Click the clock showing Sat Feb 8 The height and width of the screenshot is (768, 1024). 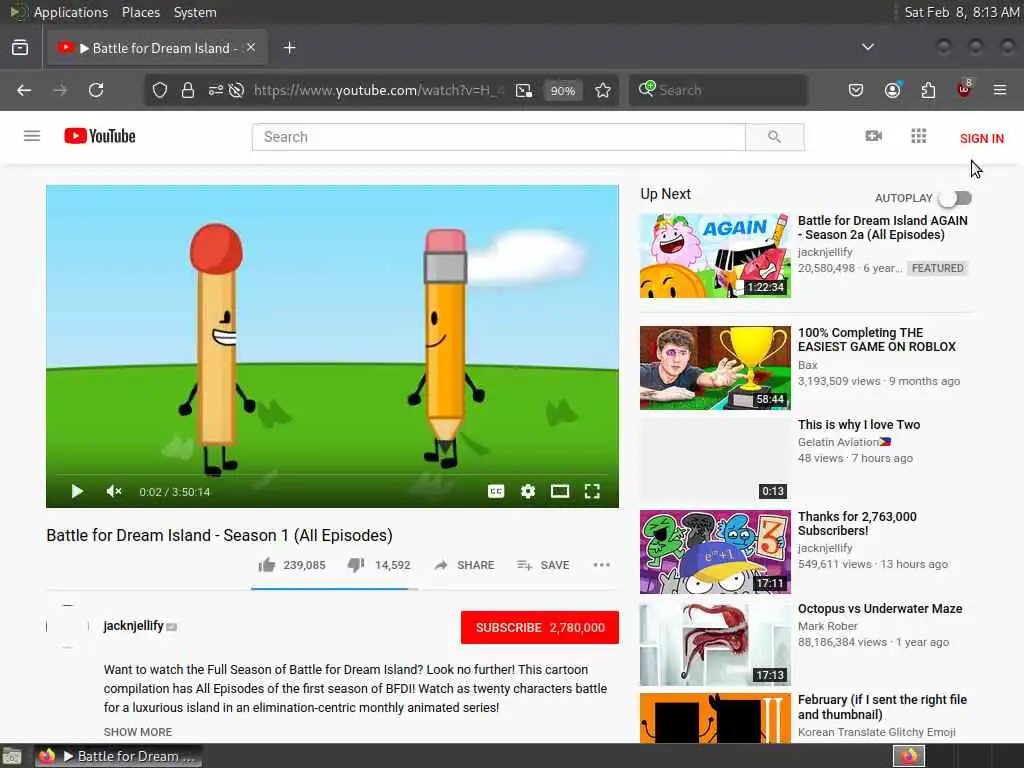point(961,12)
